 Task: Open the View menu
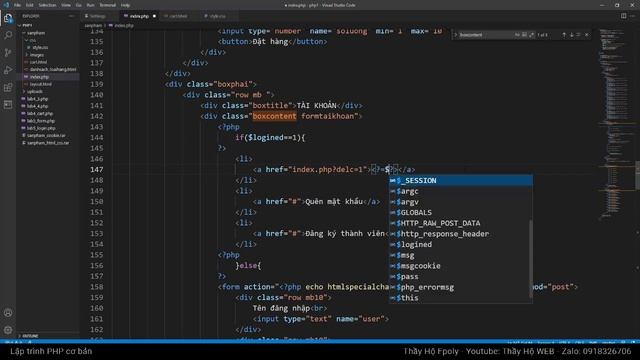66,5
